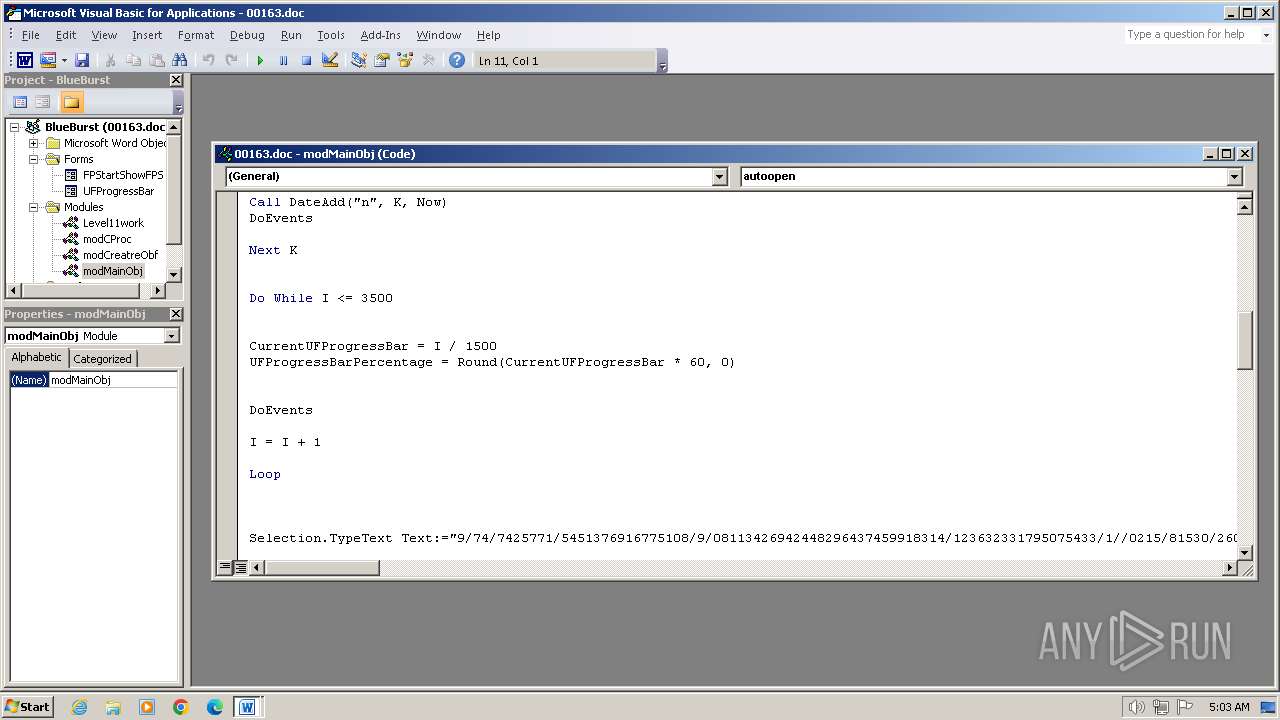Open the Properties Window toolbar icon
The image size is (1280, 720).
click(382, 60)
